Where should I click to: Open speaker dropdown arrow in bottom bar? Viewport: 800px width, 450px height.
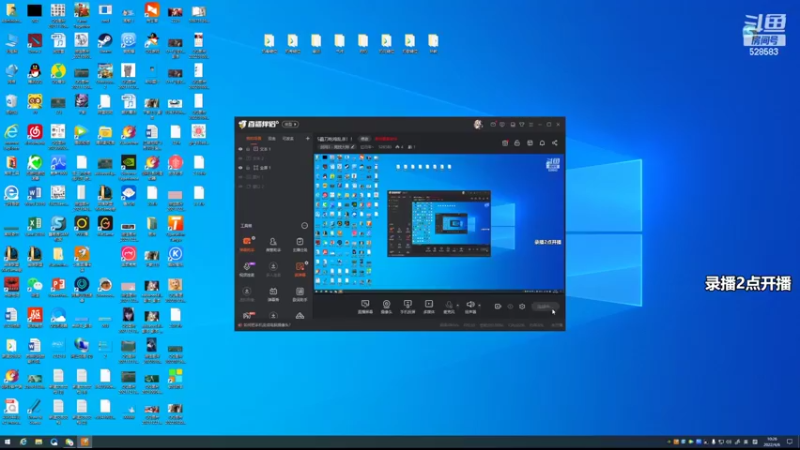[479, 305]
